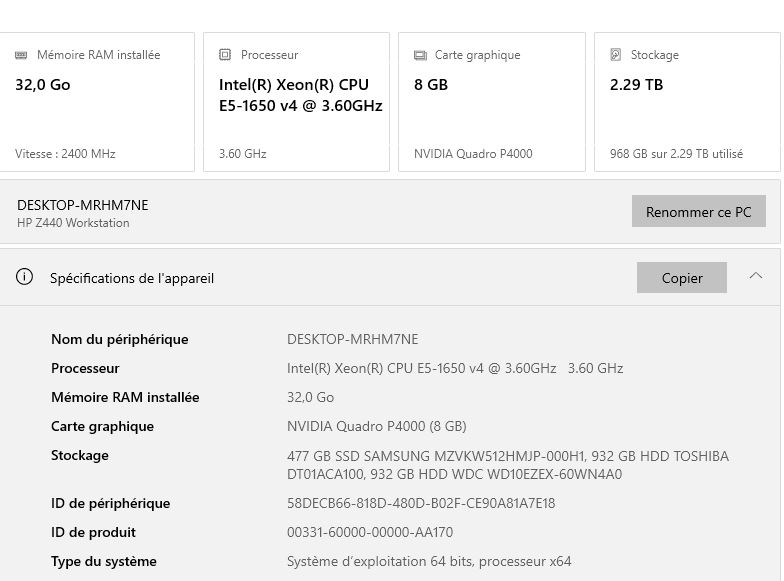
Task: Select the ID de produit value 00331-60000
Action: pyautogui.click(x=370, y=532)
